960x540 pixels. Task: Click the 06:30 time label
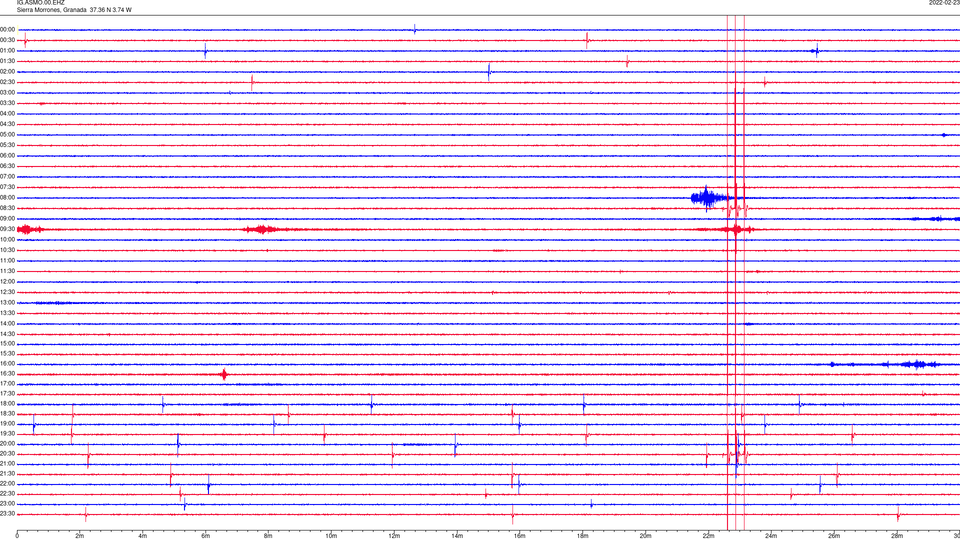coord(7,166)
